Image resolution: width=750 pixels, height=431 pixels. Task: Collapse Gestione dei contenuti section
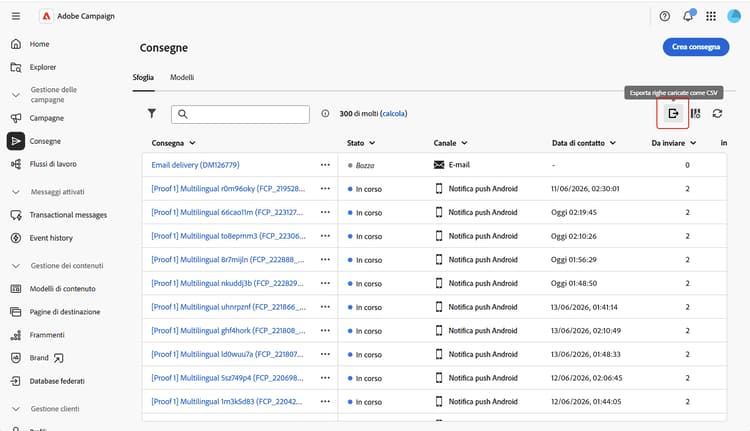click(x=16, y=265)
